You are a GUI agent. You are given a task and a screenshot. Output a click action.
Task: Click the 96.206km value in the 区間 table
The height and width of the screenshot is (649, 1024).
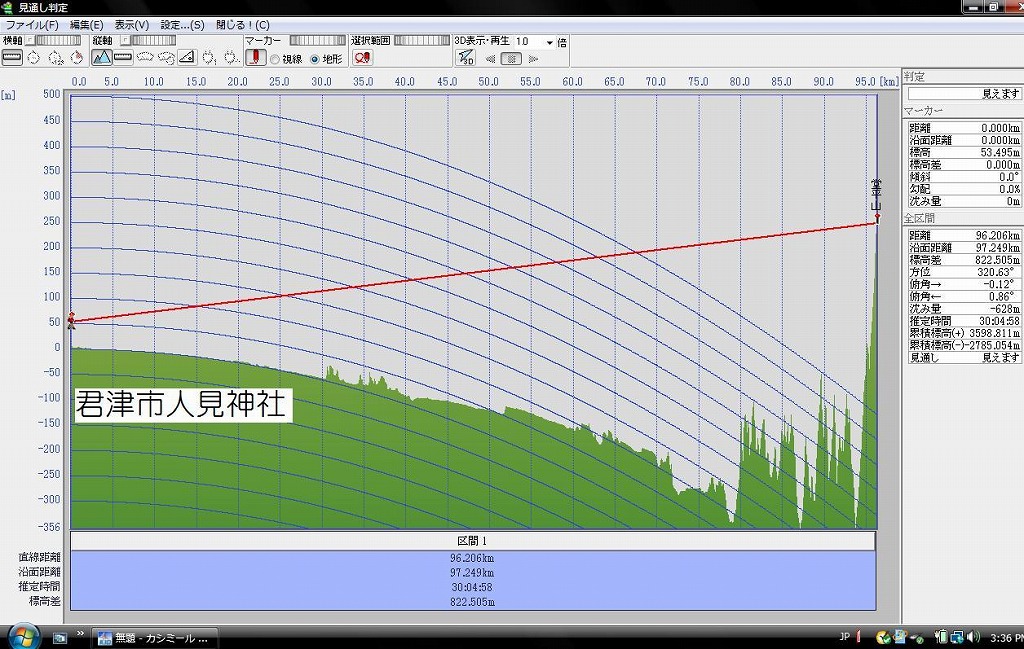click(x=472, y=558)
